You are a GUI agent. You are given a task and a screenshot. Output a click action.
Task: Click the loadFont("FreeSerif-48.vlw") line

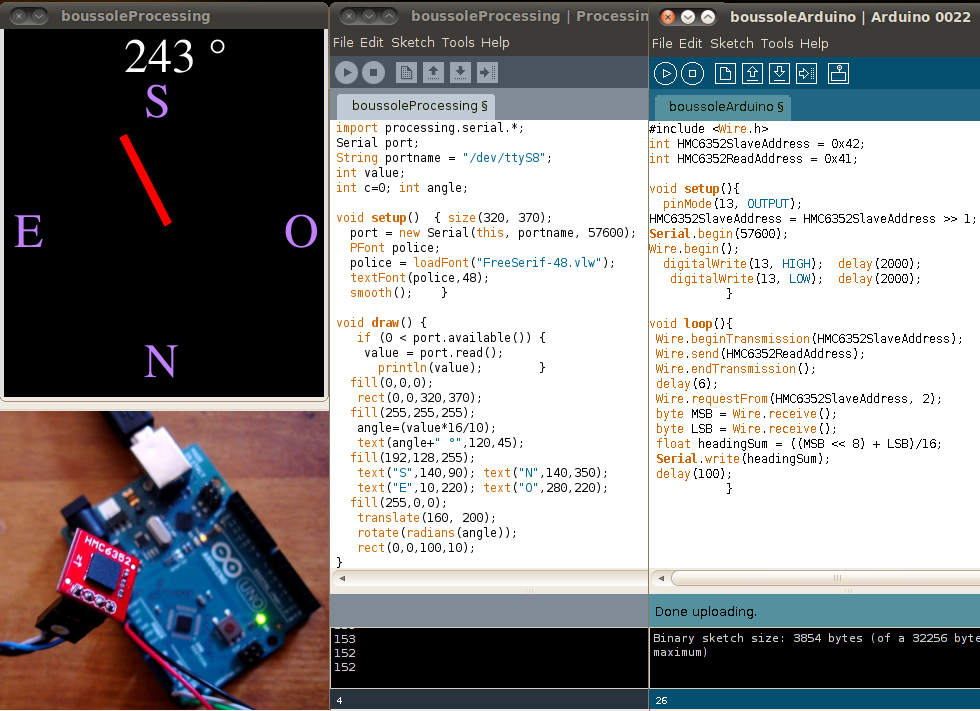[482, 263]
